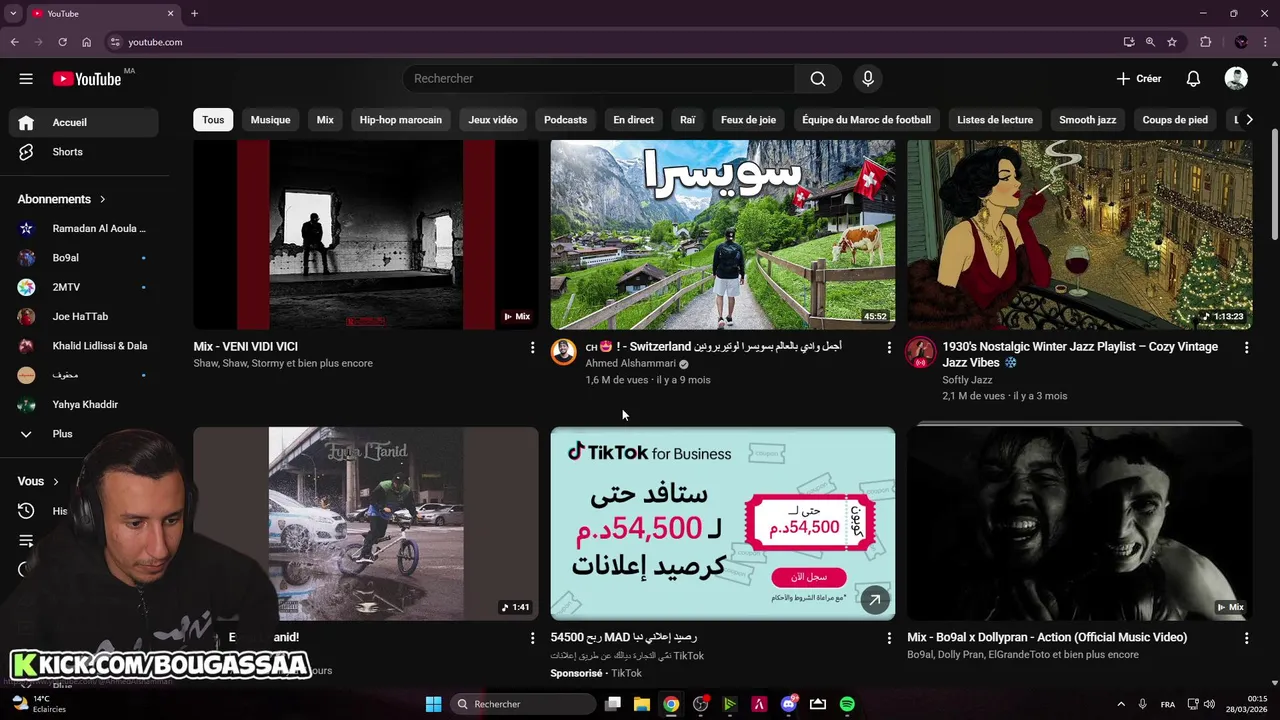Open options menu for the Switzerland video
The width and height of the screenshot is (1280, 720).
pyautogui.click(x=889, y=347)
